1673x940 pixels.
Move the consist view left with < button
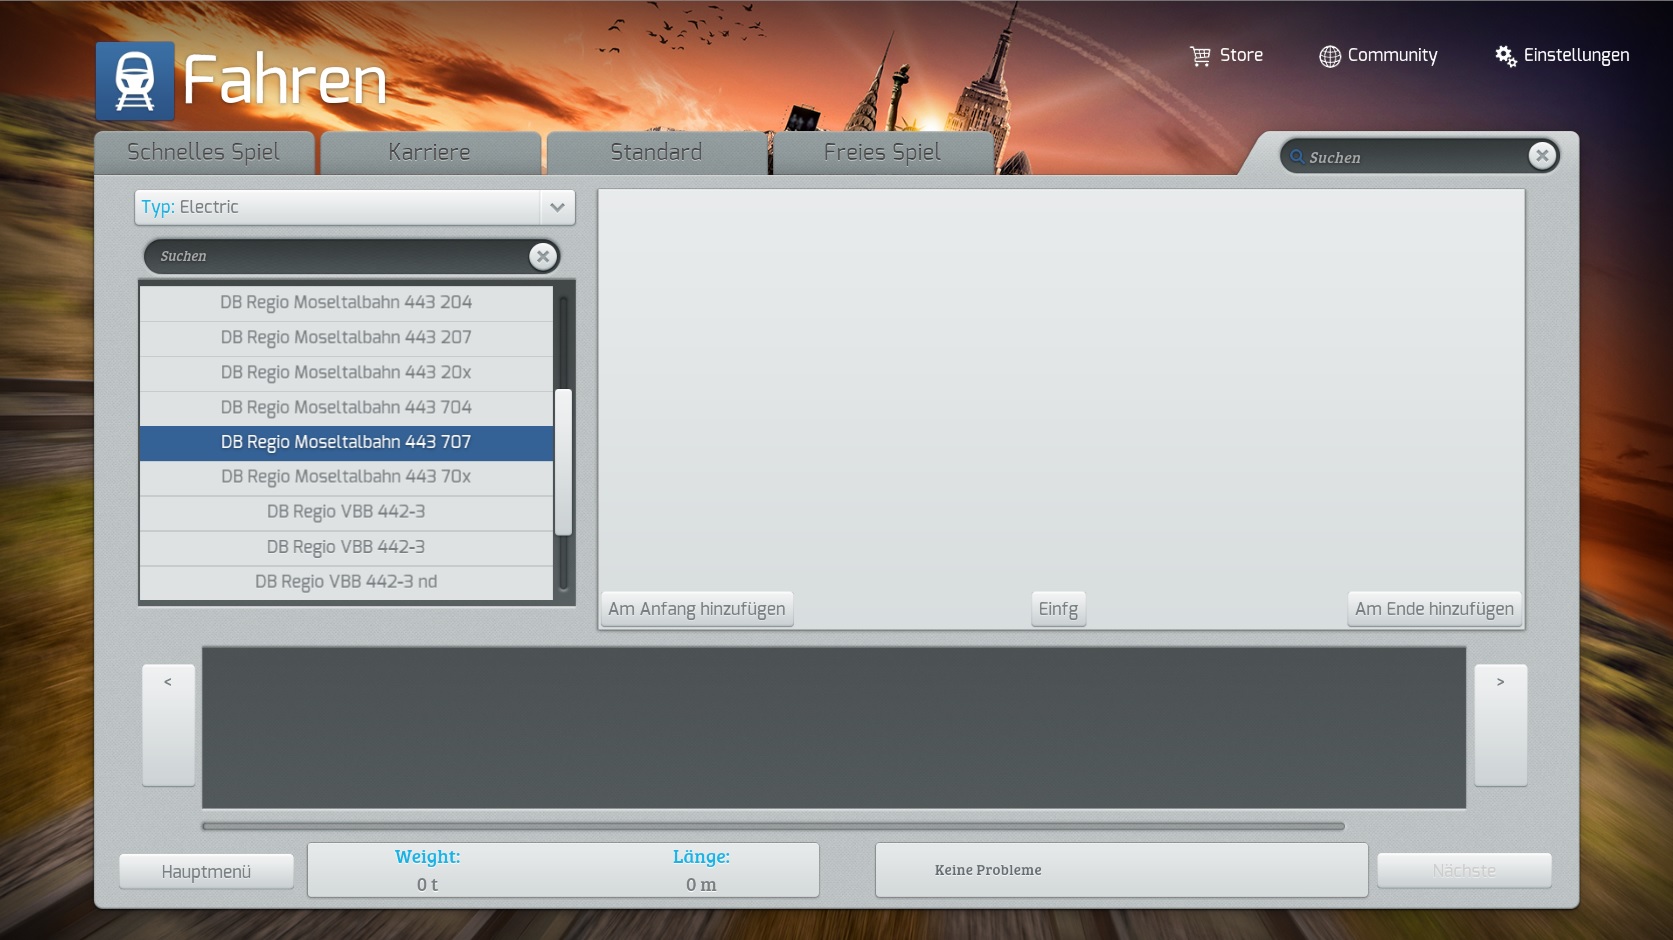[x=168, y=725]
